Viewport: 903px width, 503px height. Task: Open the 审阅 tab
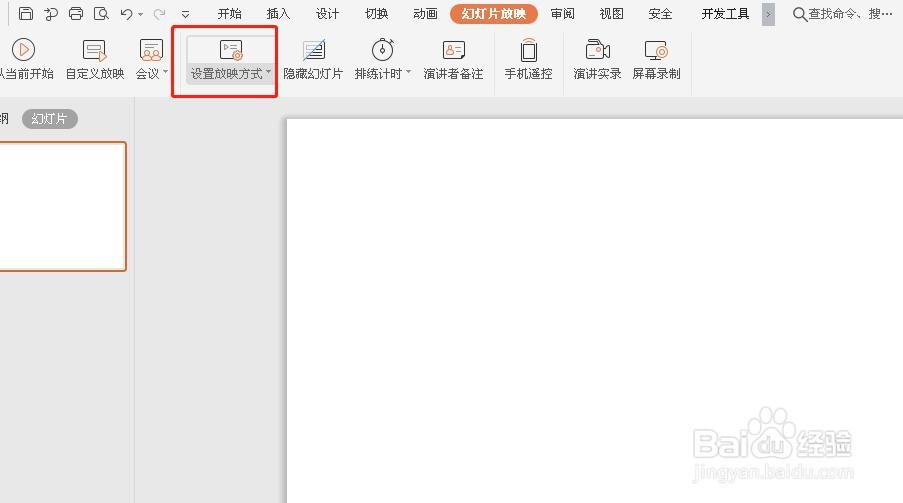pos(563,14)
